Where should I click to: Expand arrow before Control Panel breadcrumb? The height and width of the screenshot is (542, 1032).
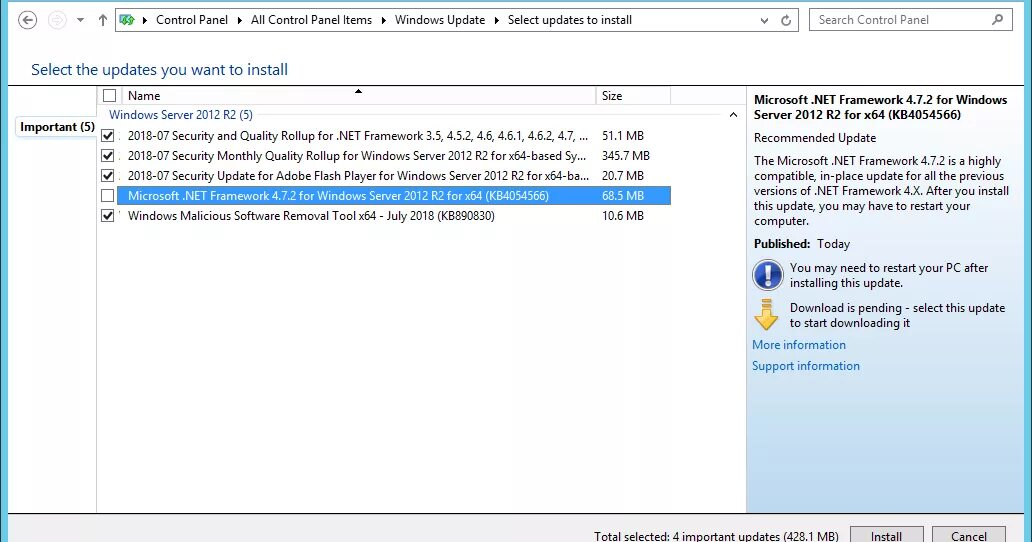tap(145, 20)
